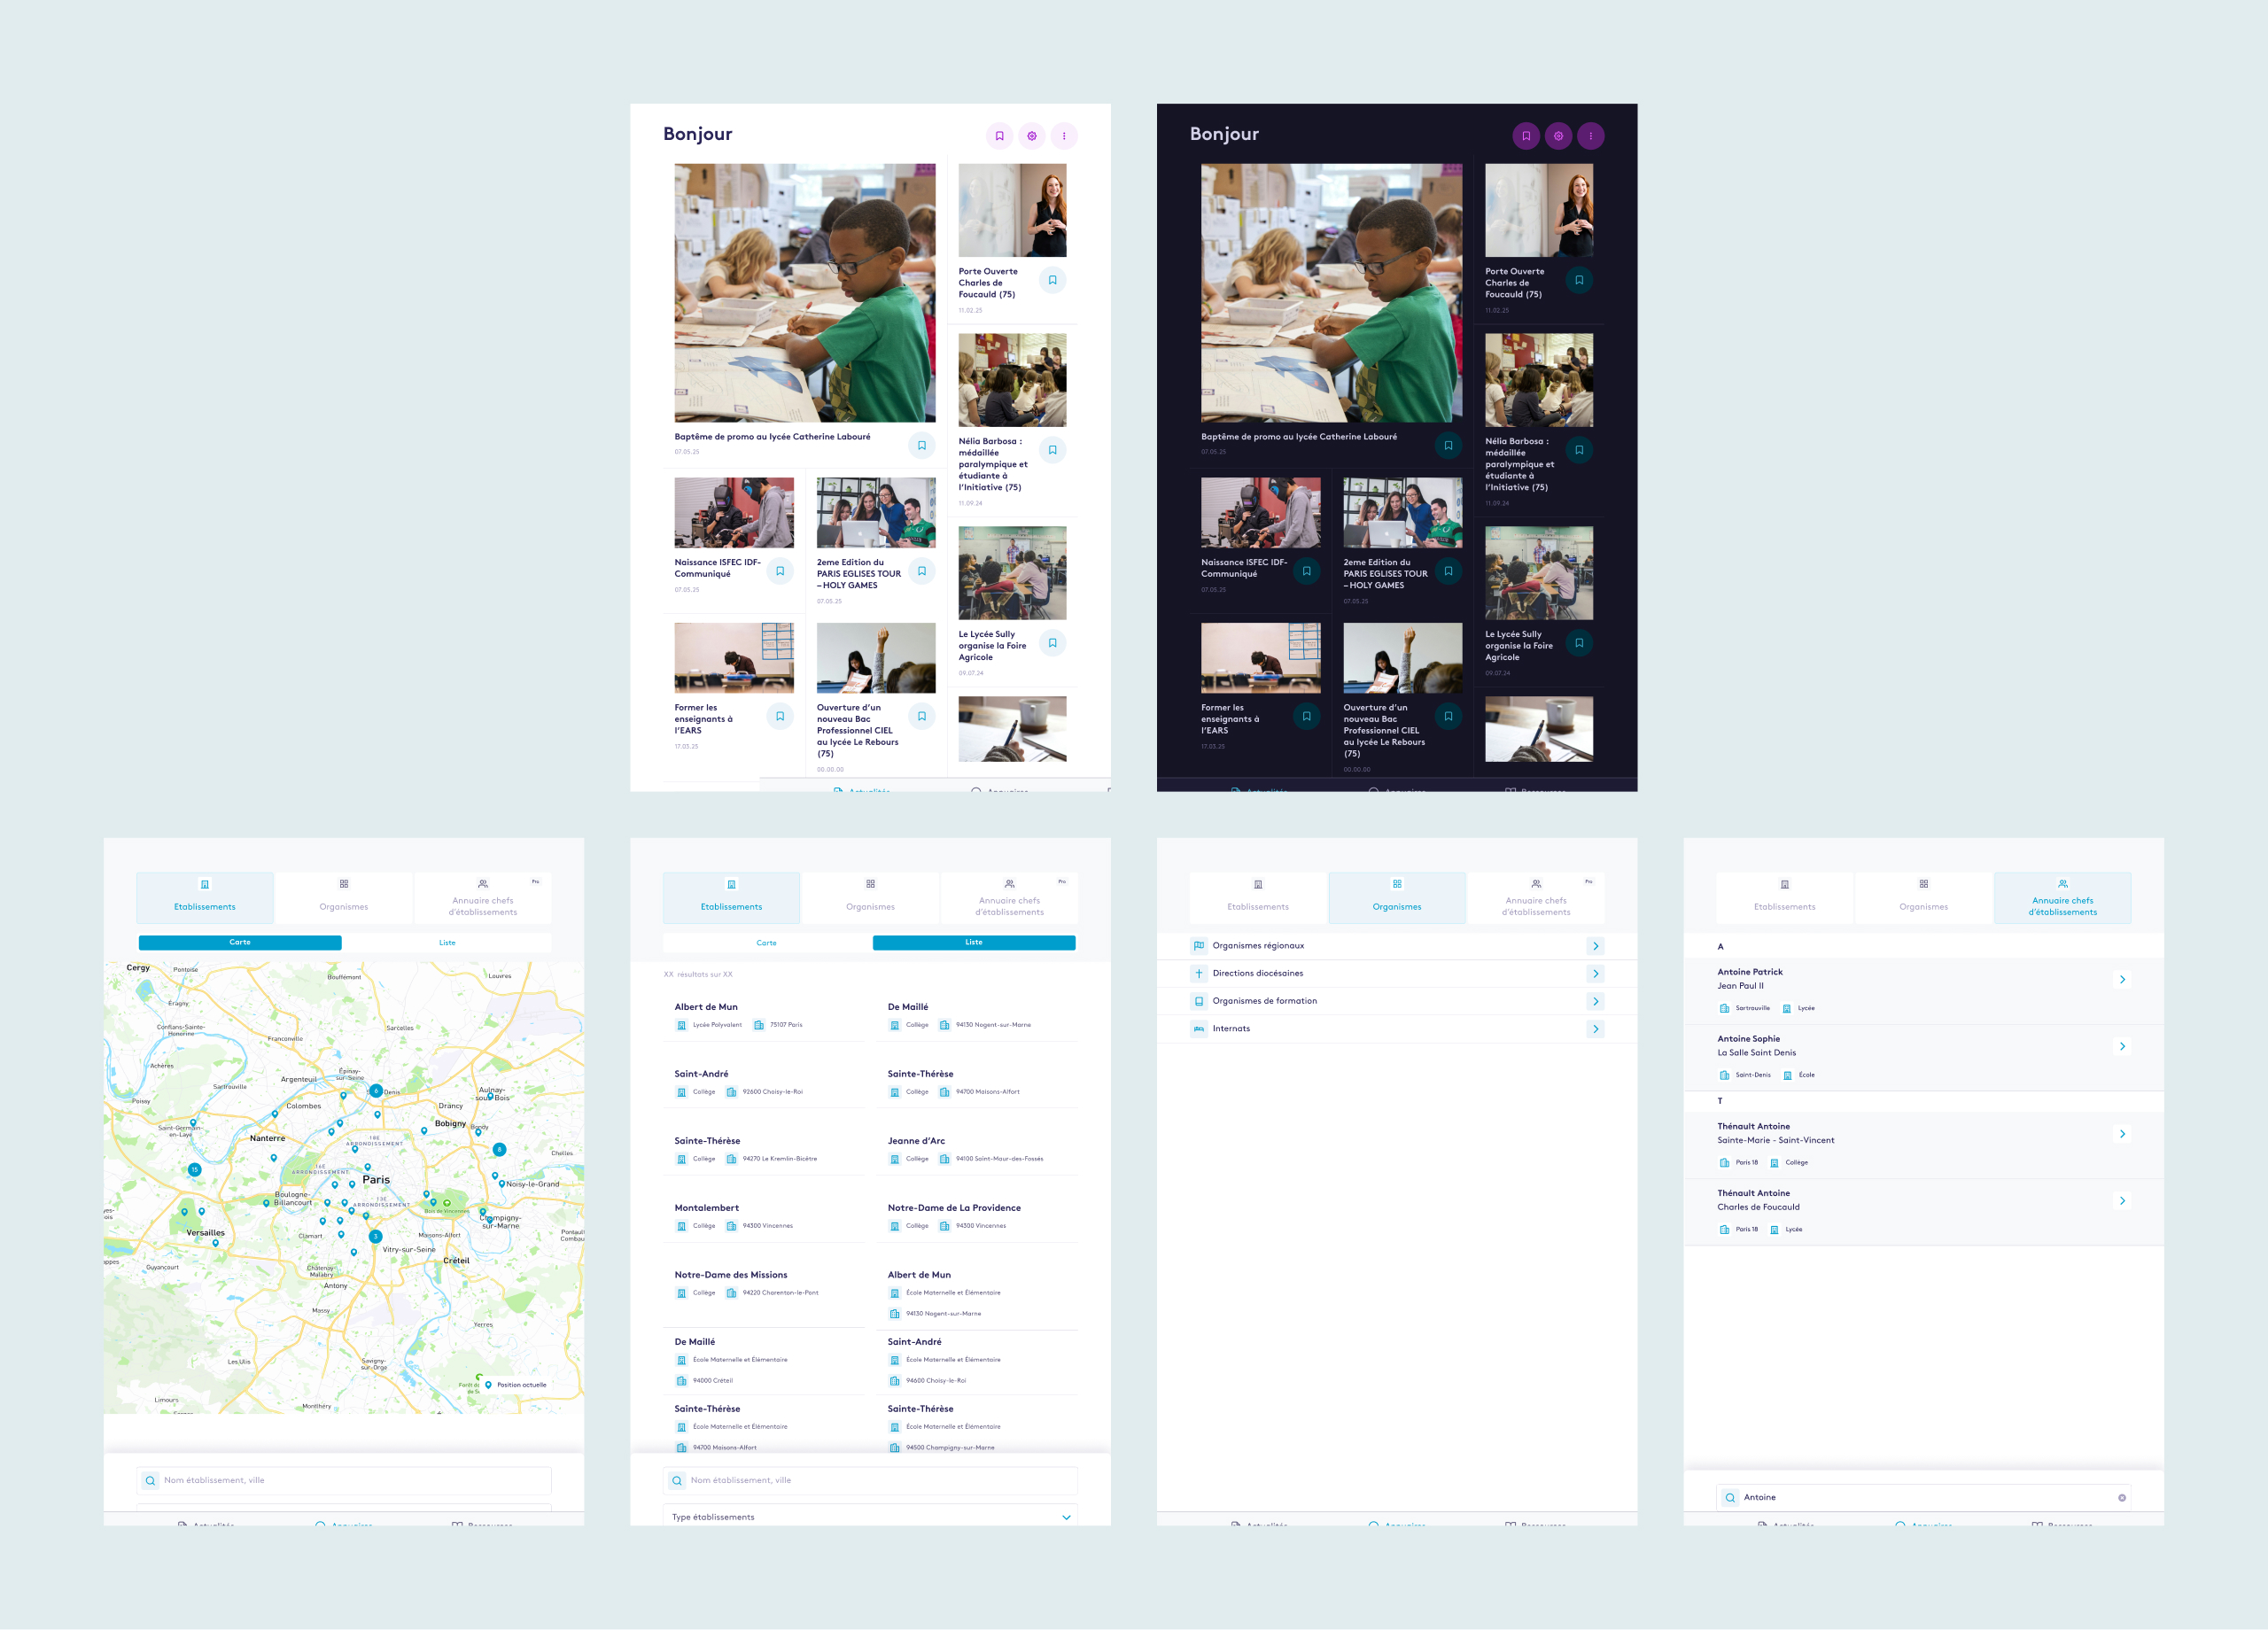
Task: Clear the 'Antoine' search text
Action: pyautogui.click(x=2121, y=1497)
